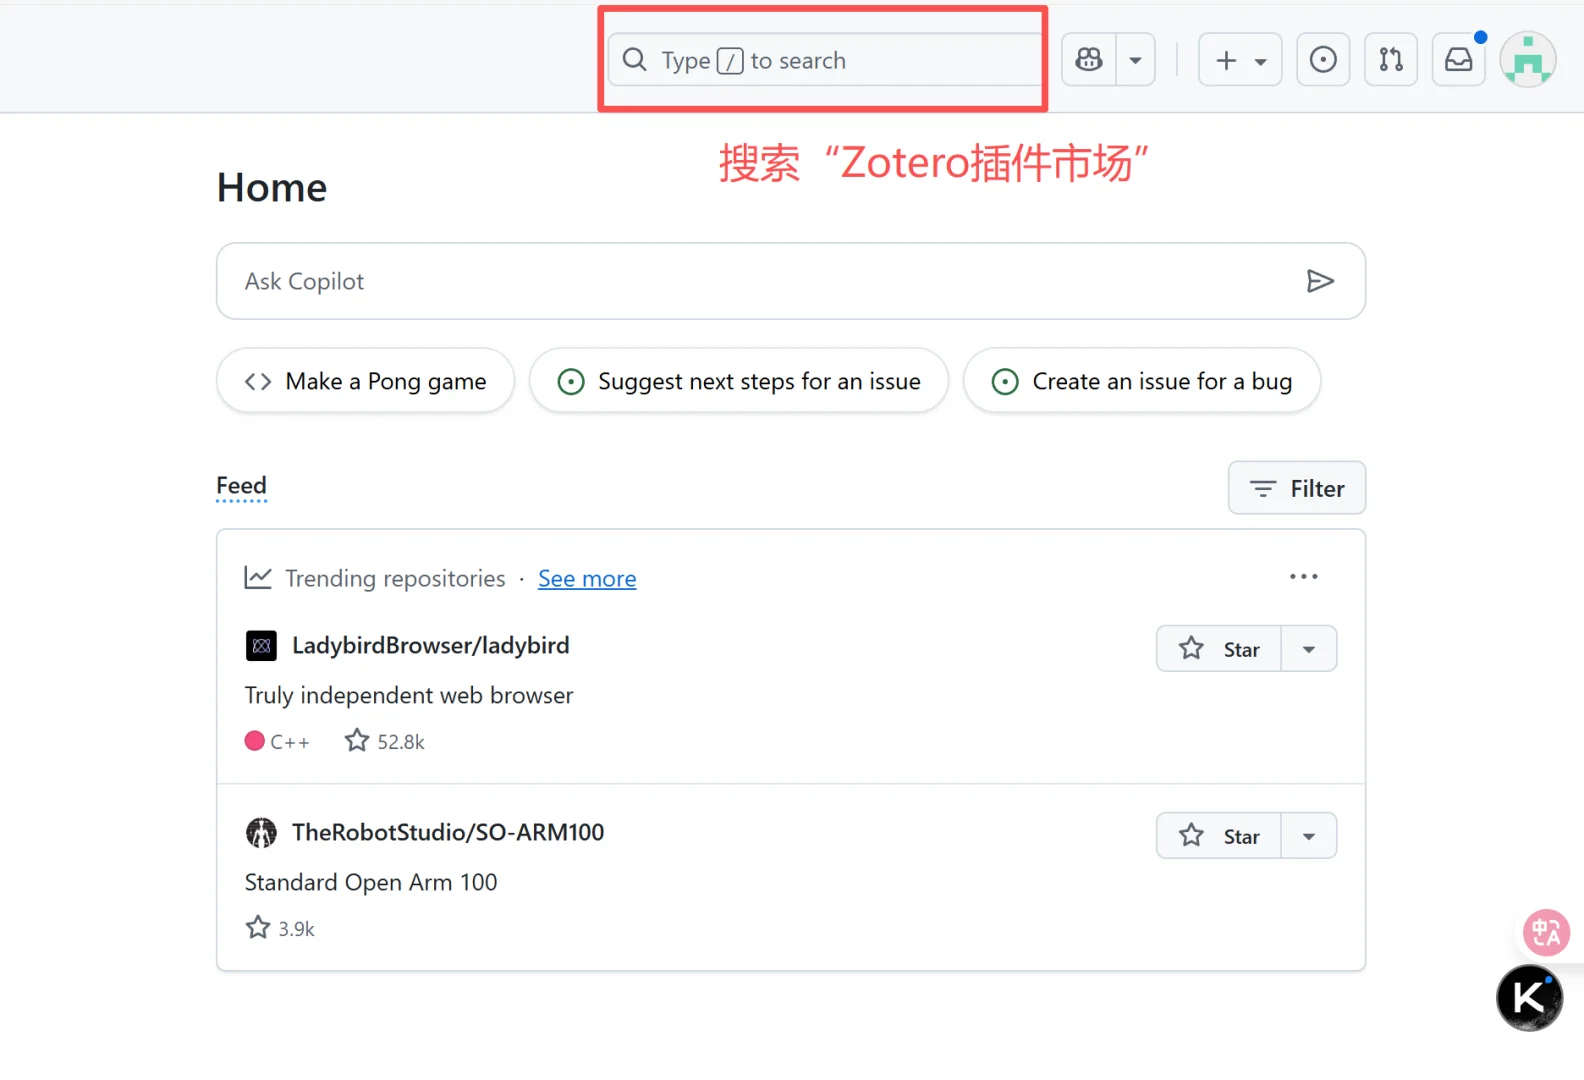The height and width of the screenshot is (1080, 1584).
Task: Focus the 'Type / to search' field
Action: [825, 60]
